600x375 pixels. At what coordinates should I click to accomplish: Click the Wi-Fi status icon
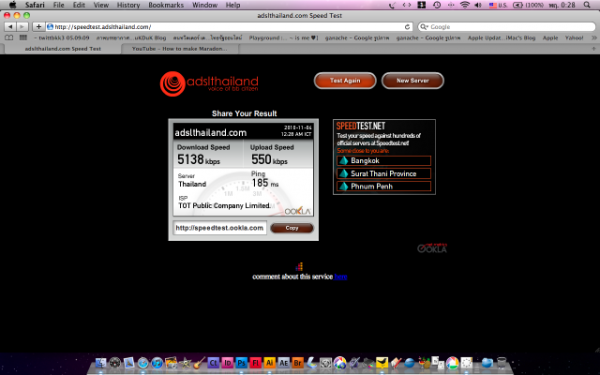tap(465, 5)
